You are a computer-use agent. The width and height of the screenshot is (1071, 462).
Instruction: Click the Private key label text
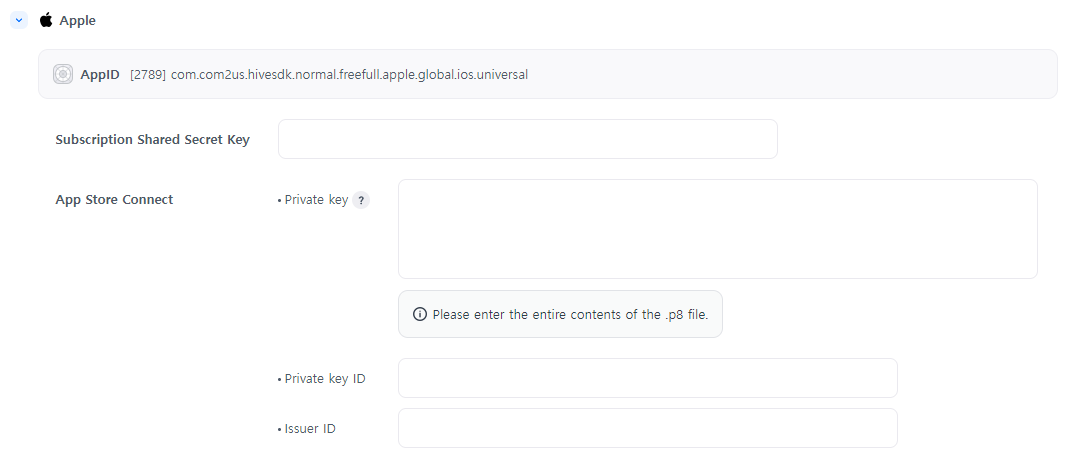[316, 200]
